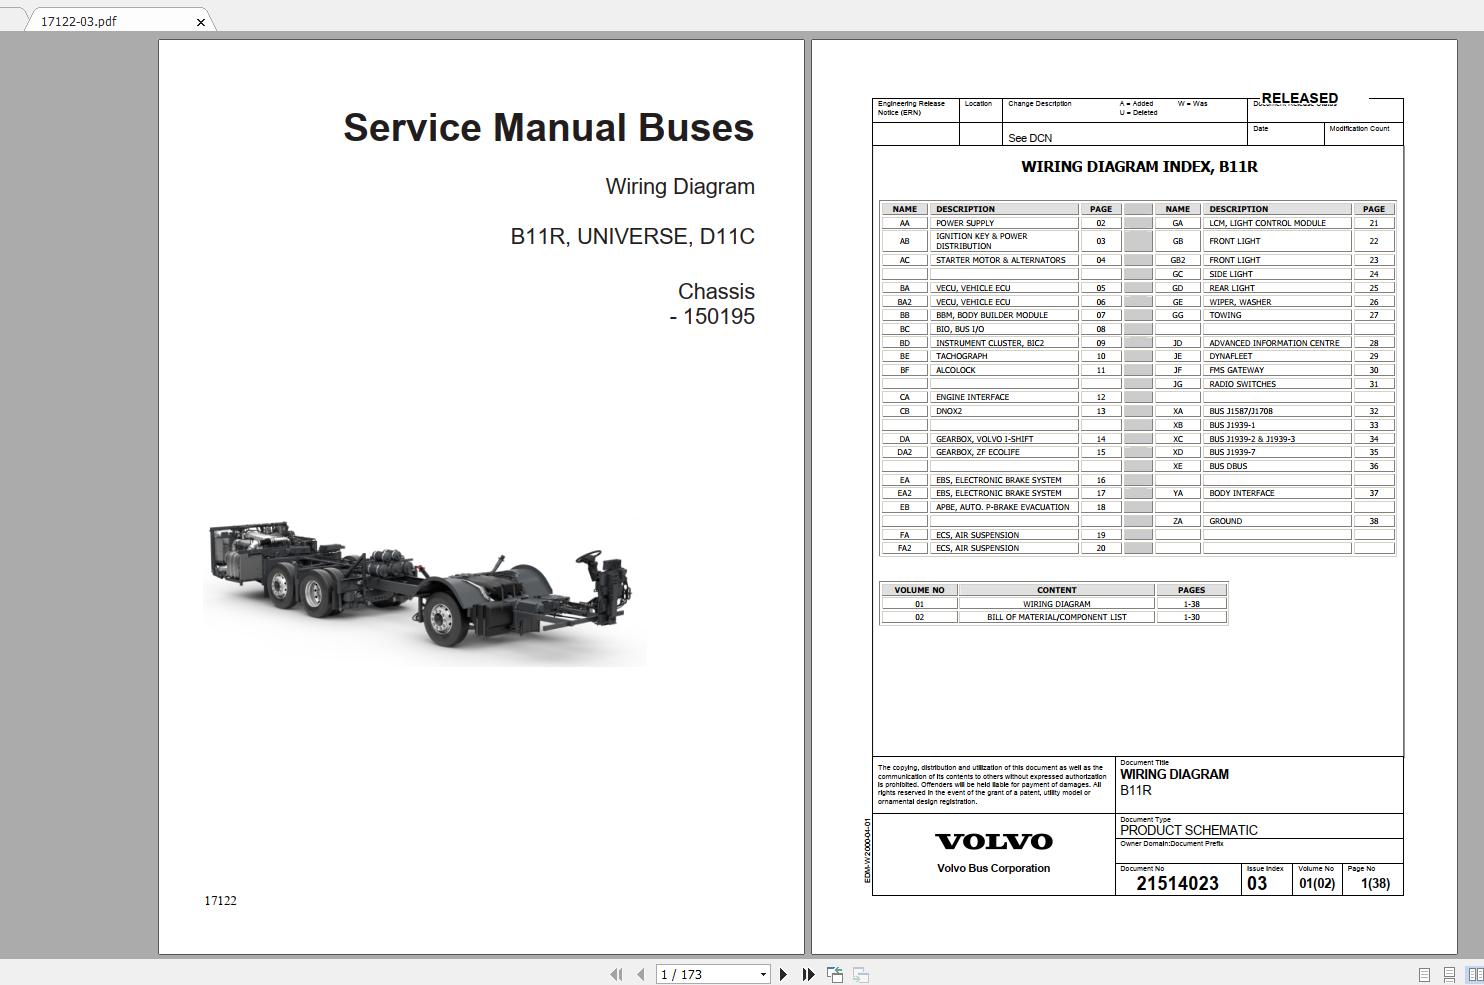Click the GROUND index entry
Viewport: 1484px width, 985px height.
coord(1277,521)
